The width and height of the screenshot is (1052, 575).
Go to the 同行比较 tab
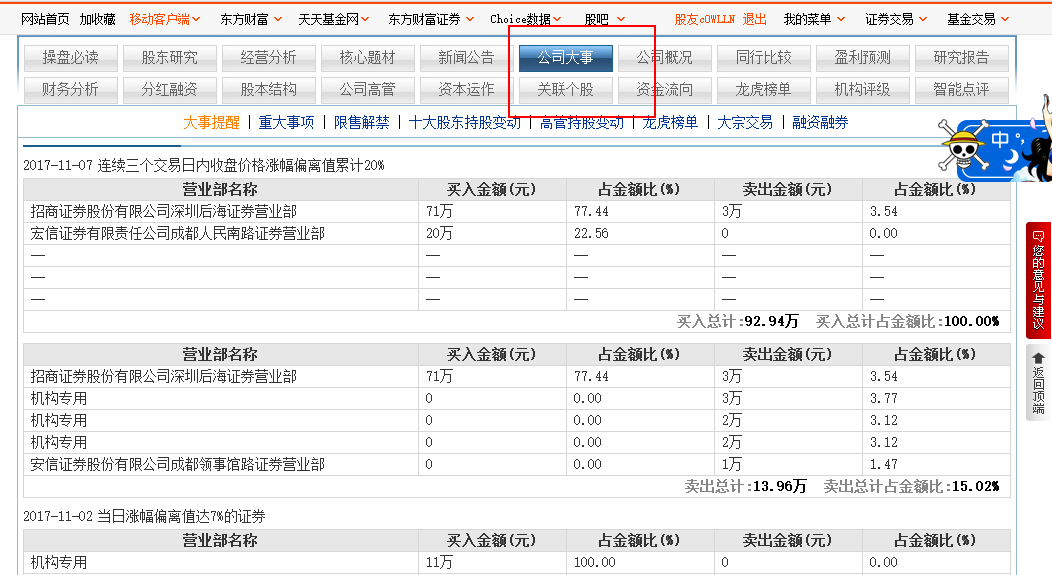pyautogui.click(x=764, y=58)
